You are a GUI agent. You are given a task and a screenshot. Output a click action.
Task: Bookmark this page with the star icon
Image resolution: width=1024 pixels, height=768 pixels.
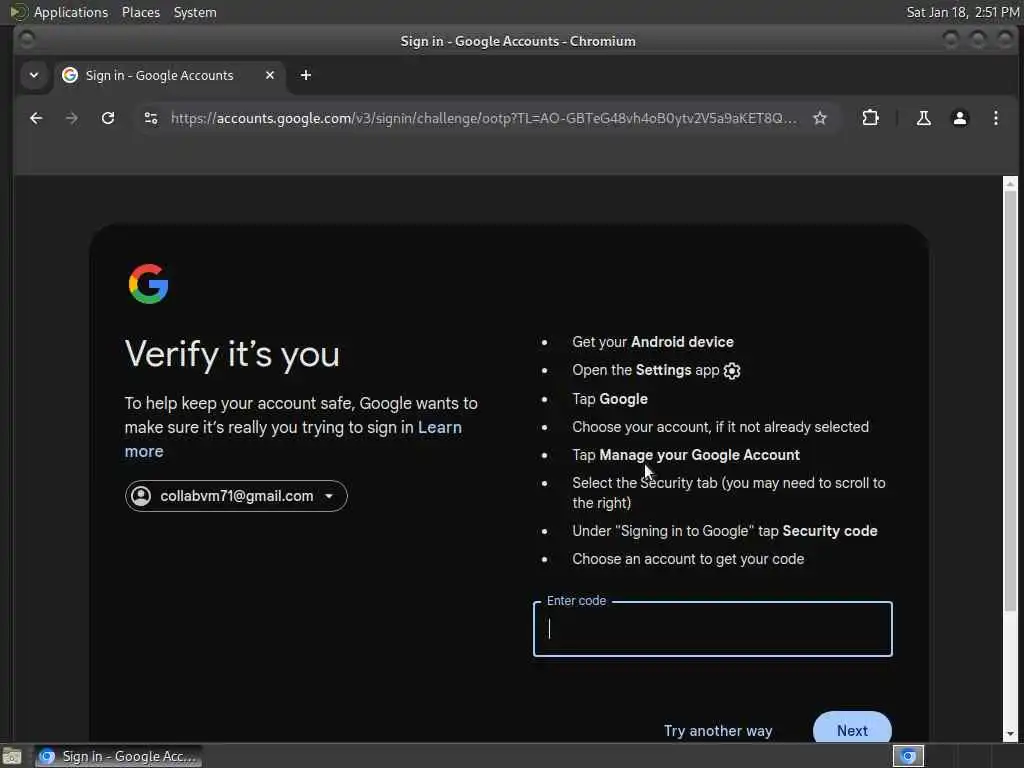pos(820,118)
